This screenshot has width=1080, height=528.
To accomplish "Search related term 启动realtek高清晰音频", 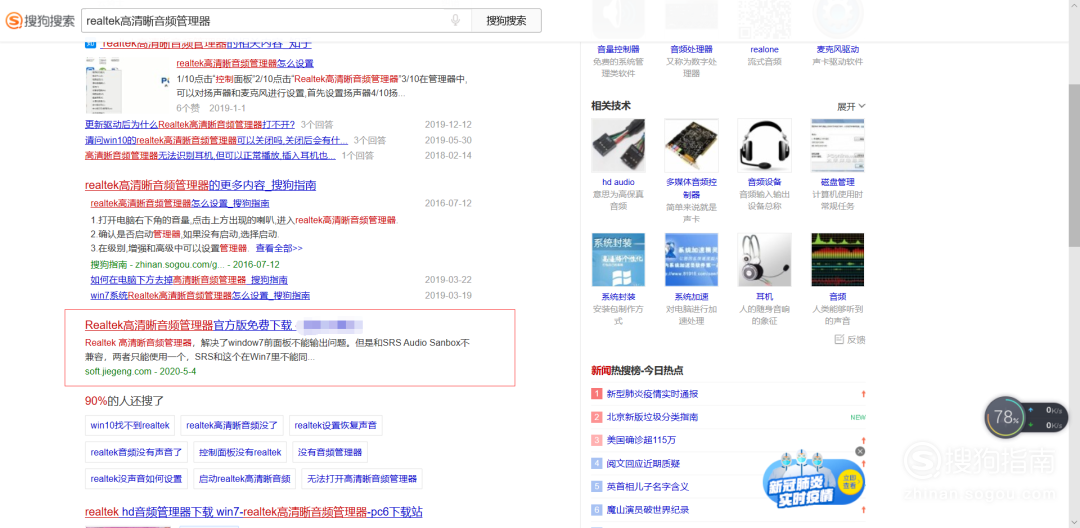I will pyautogui.click(x=245, y=479).
